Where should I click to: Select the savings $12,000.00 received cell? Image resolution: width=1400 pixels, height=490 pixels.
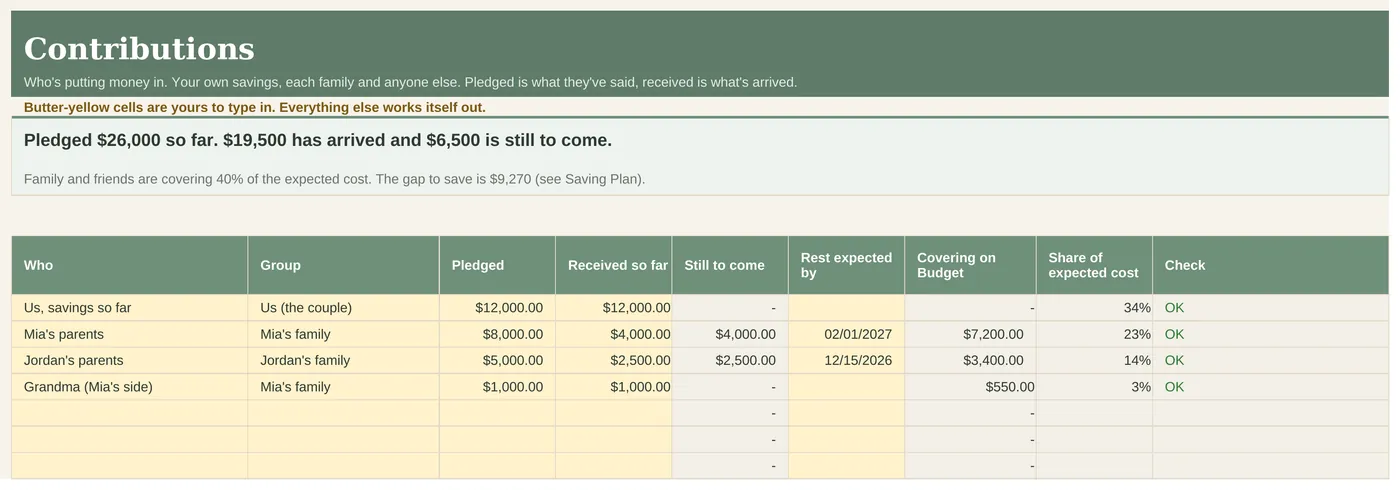click(614, 308)
